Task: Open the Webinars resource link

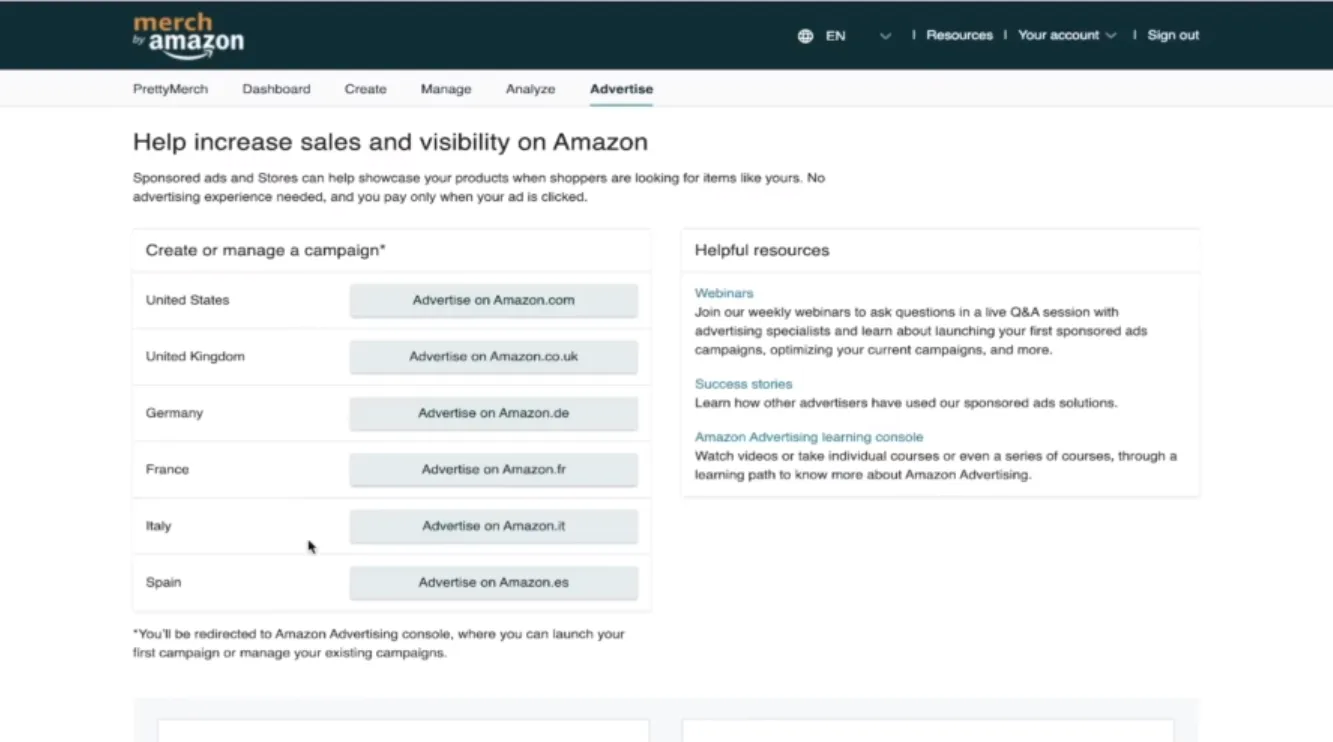Action: 724,293
